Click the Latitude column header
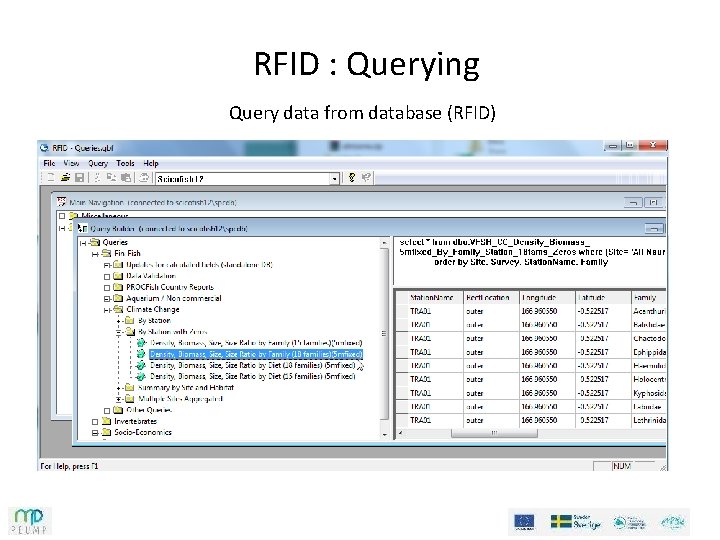This screenshot has width=720, height=540. pos(603,298)
